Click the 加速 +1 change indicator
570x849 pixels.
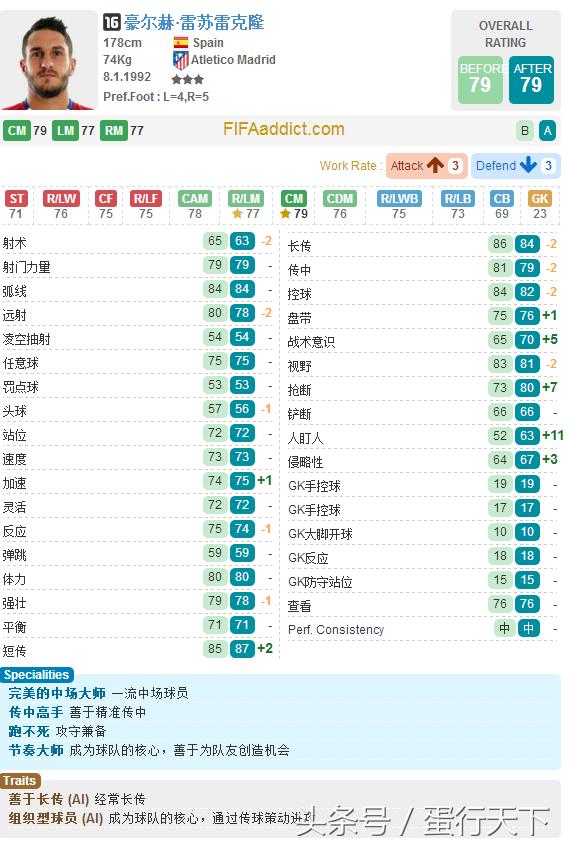(x=265, y=480)
